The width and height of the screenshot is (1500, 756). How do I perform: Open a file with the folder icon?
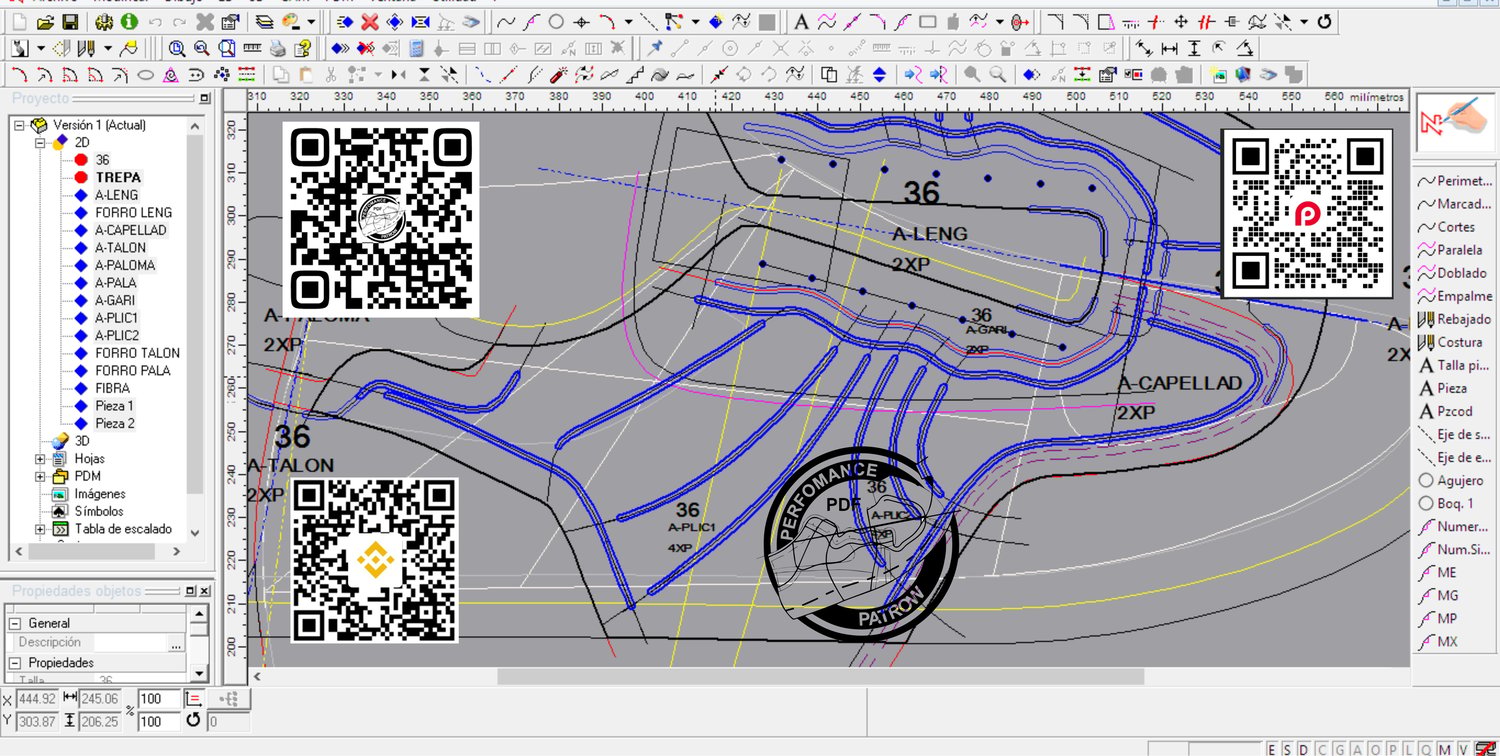click(45, 22)
